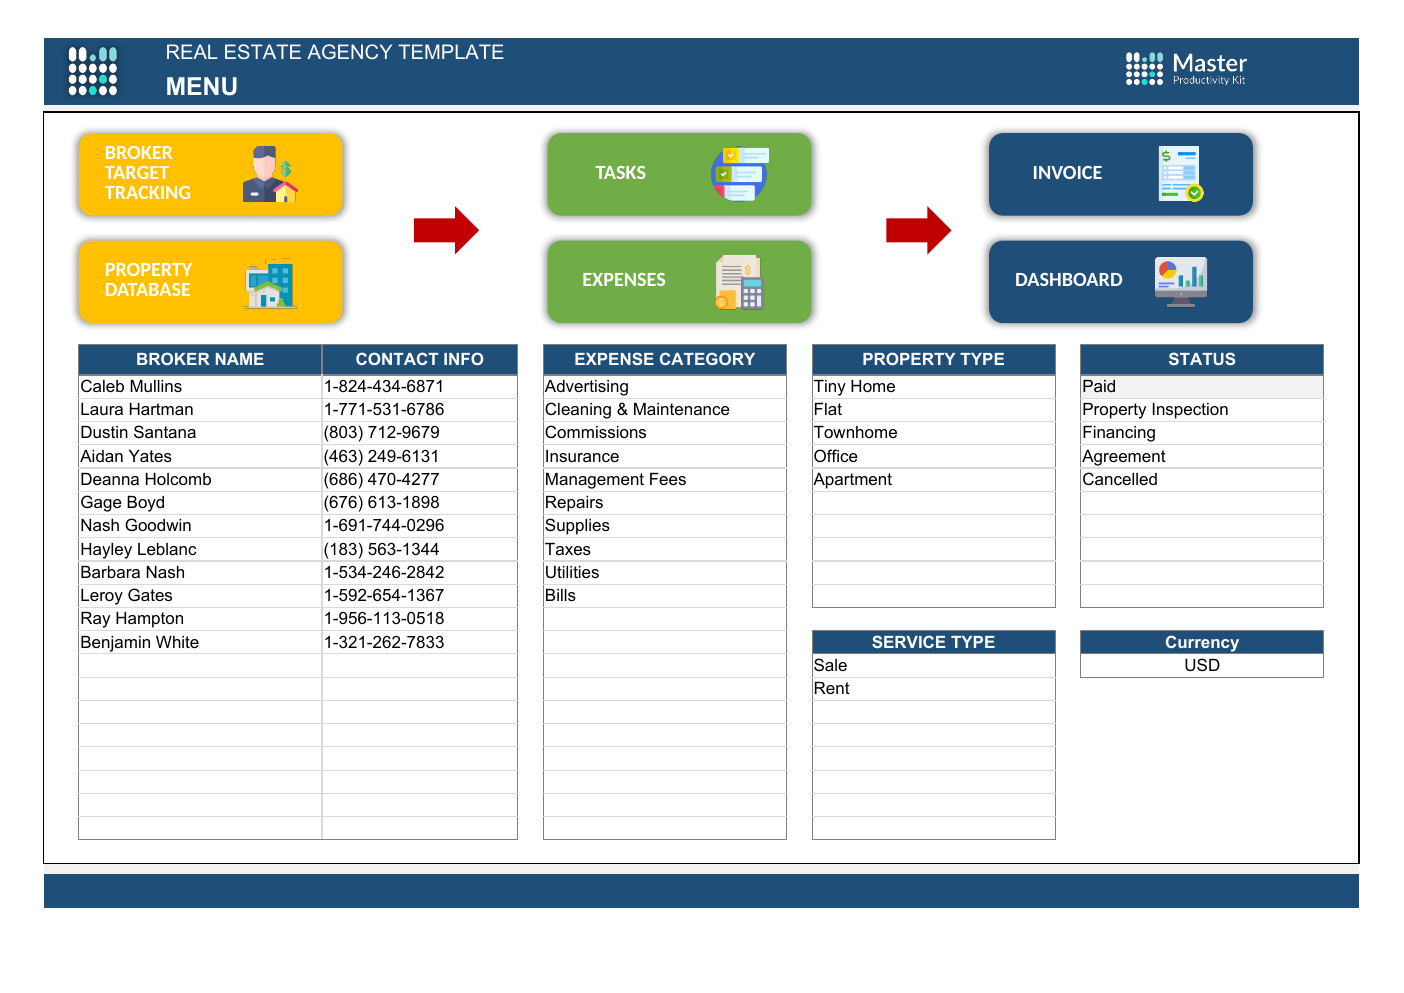Open the Expenses sheet
Image resolution: width=1404 pixels, height=993 pixels.
tap(679, 281)
